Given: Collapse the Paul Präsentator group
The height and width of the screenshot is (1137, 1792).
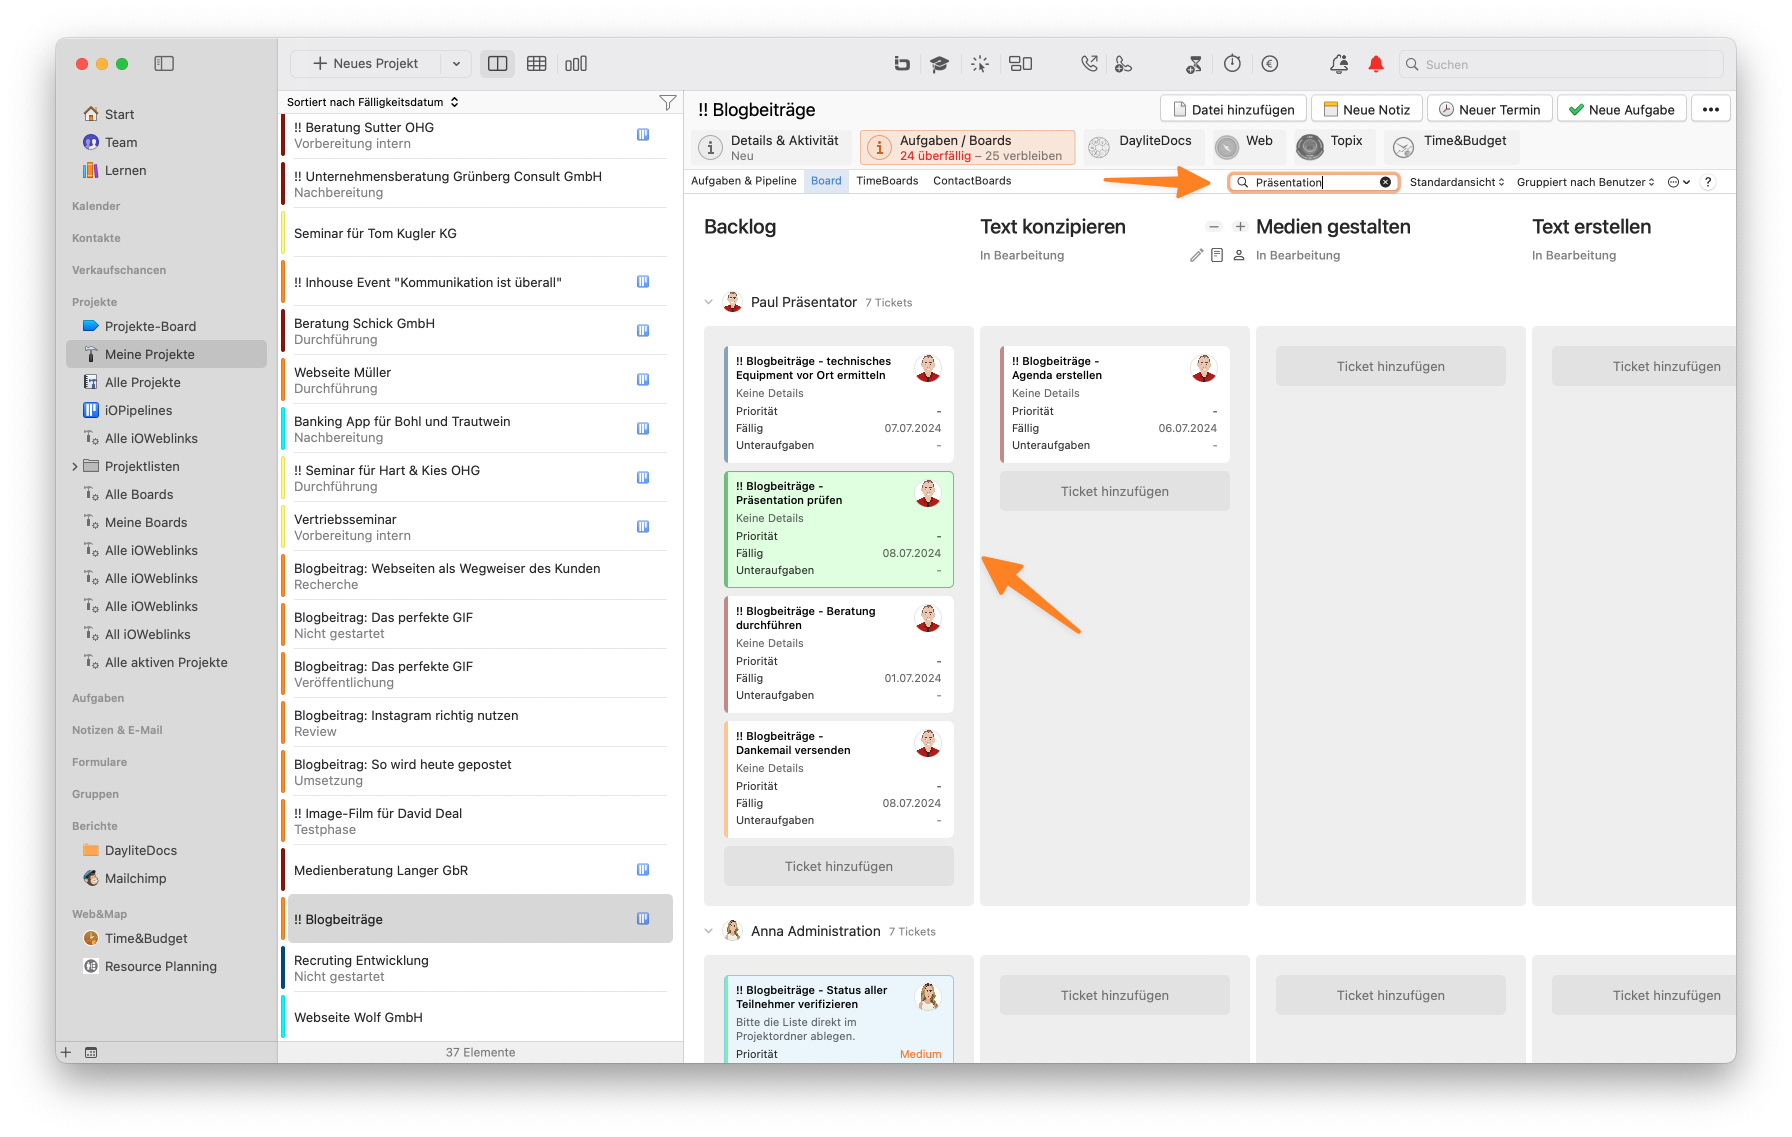Looking at the screenshot, I should point(709,302).
